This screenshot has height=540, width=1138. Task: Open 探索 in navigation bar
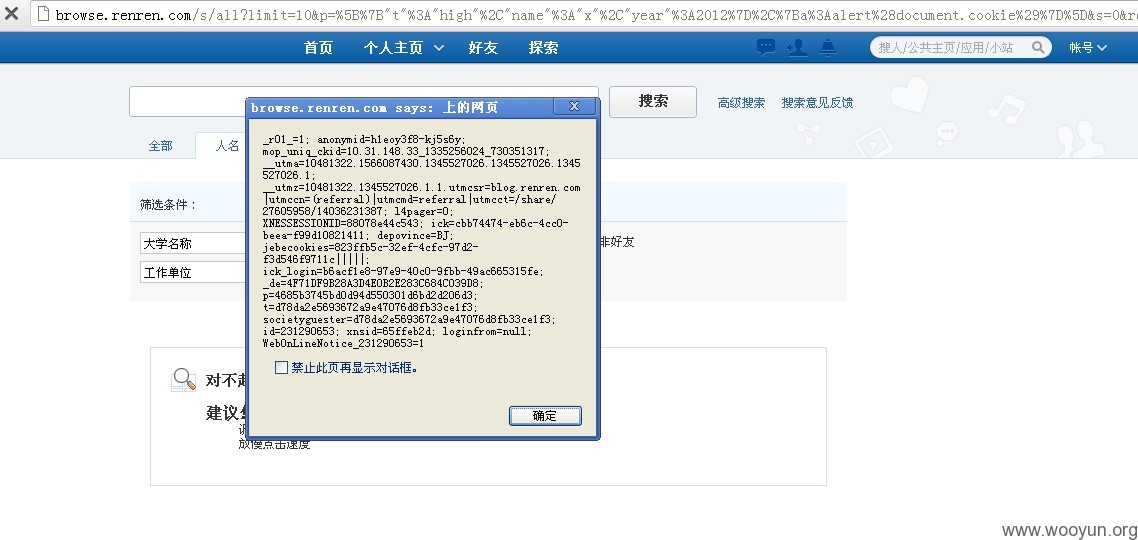coord(543,48)
